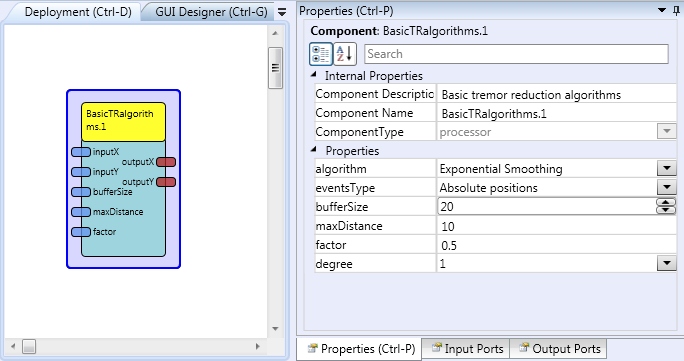Click the bufferSize input port connector
The image size is (684, 361).
[81, 192]
